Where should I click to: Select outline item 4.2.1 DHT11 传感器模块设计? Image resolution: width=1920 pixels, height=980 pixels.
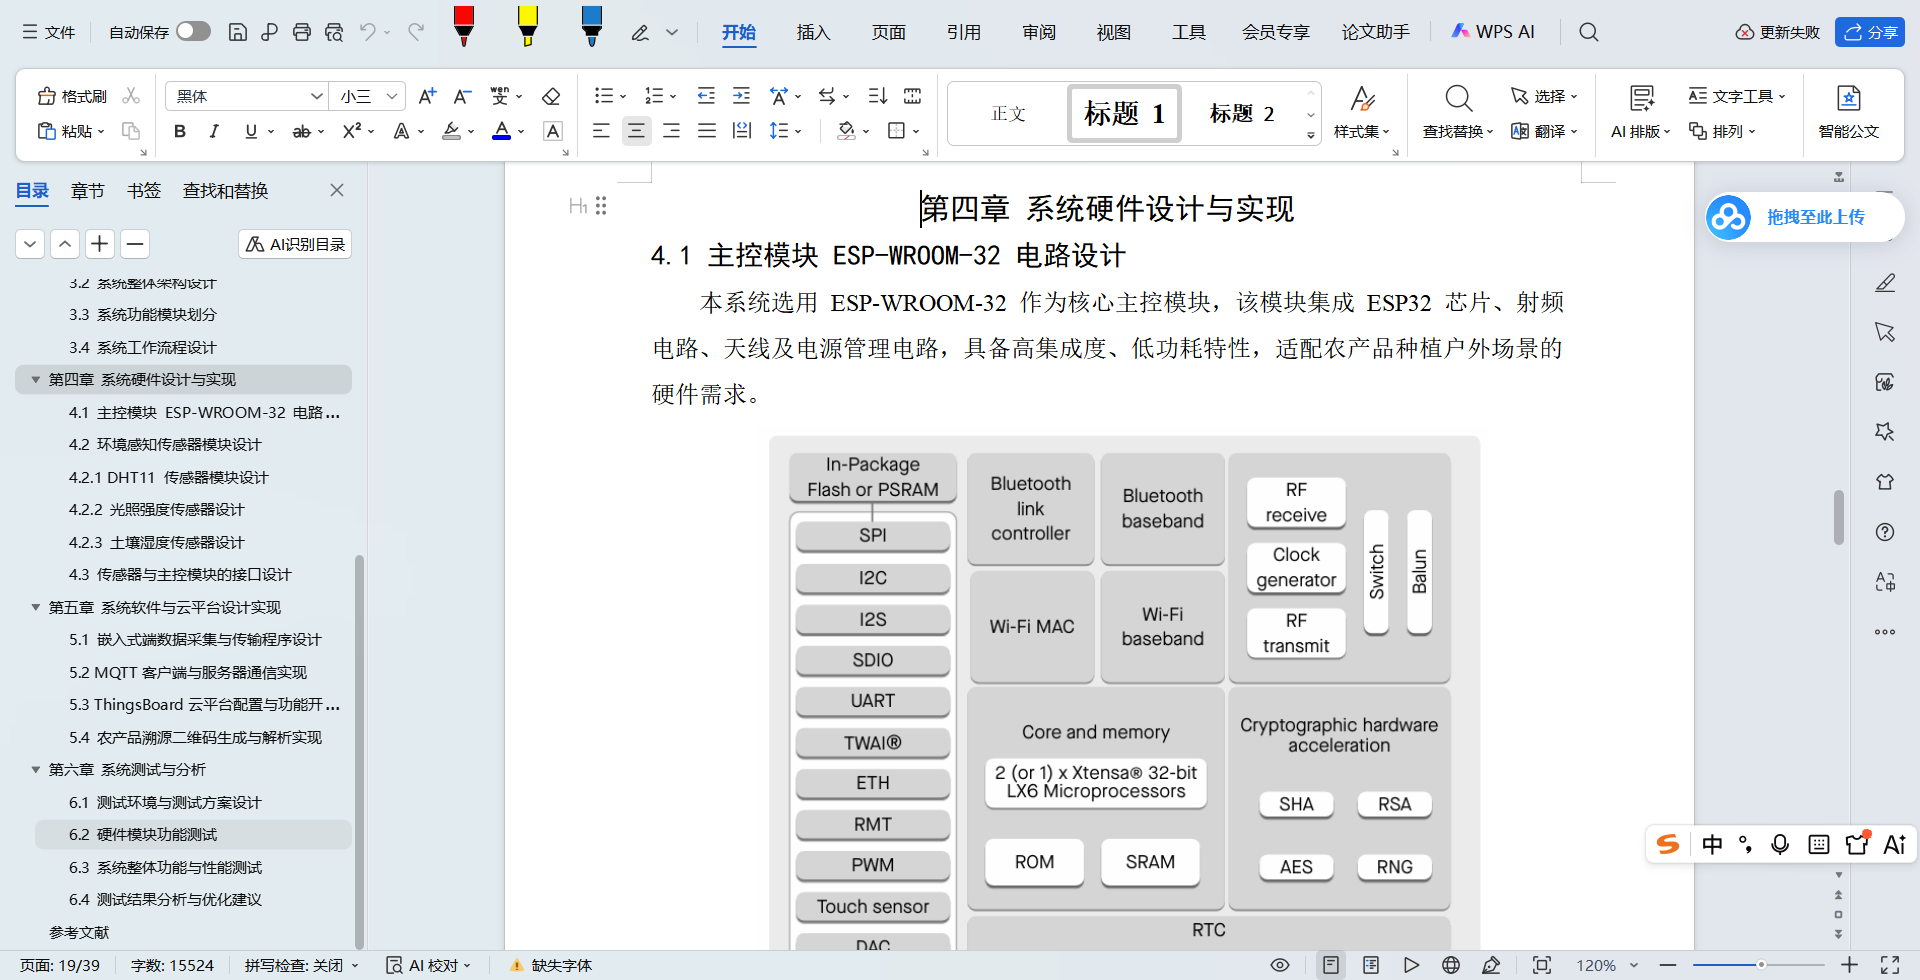[x=168, y=477]
